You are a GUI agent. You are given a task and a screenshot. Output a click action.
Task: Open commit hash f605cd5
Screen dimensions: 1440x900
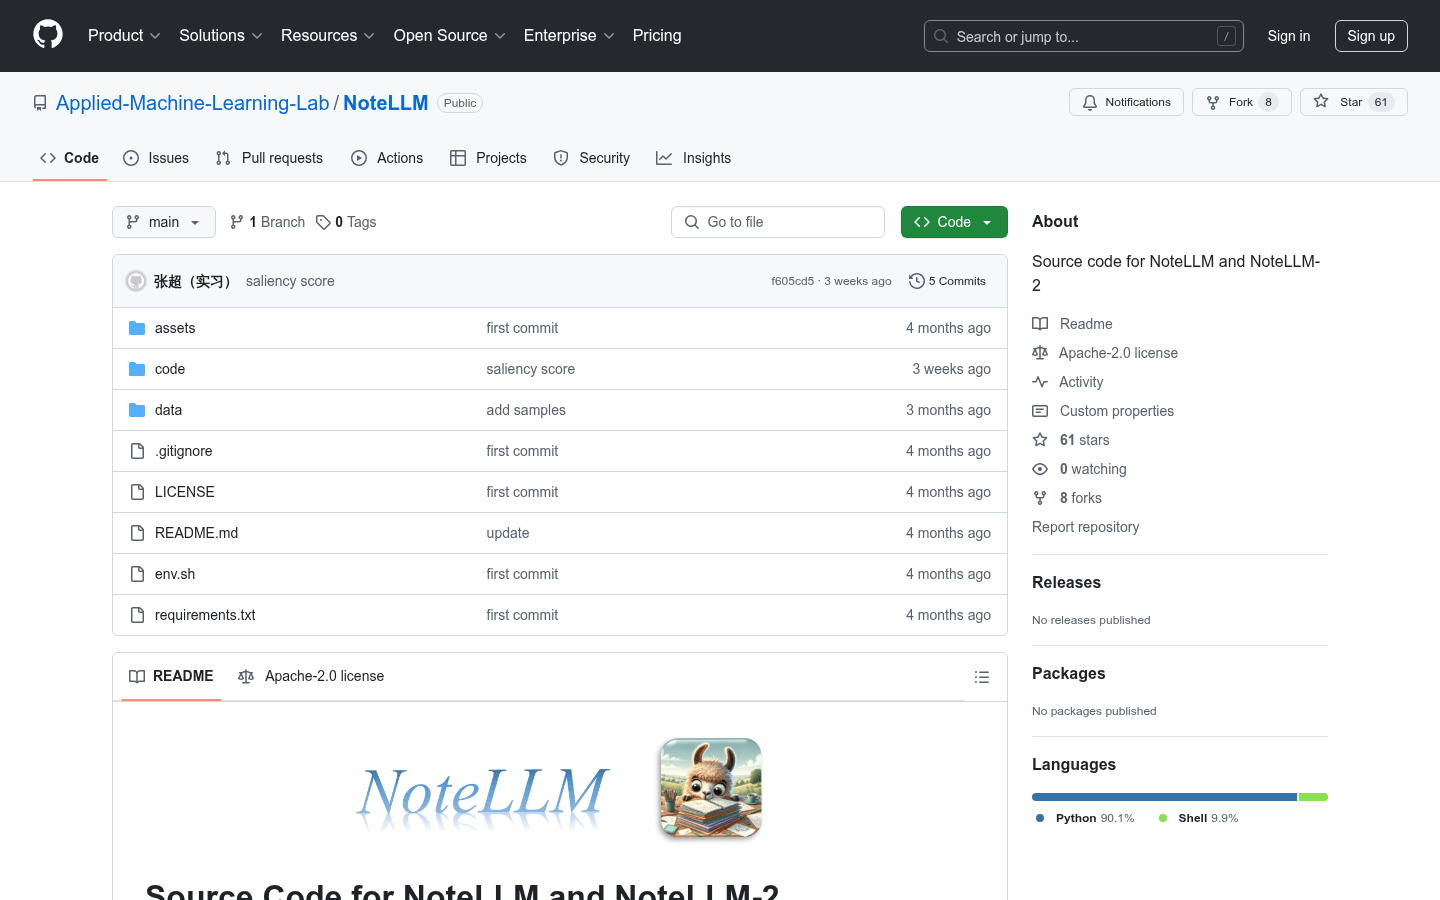(792, 281)
